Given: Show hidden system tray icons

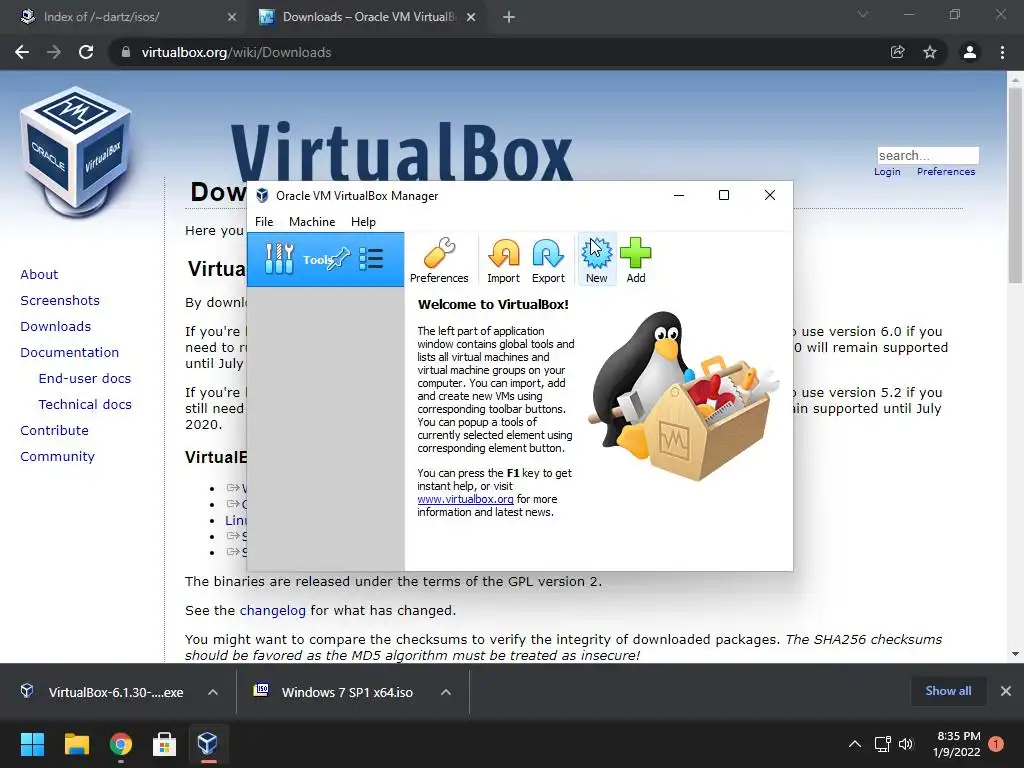Looking at the screenshot, I should coord(855,744).
